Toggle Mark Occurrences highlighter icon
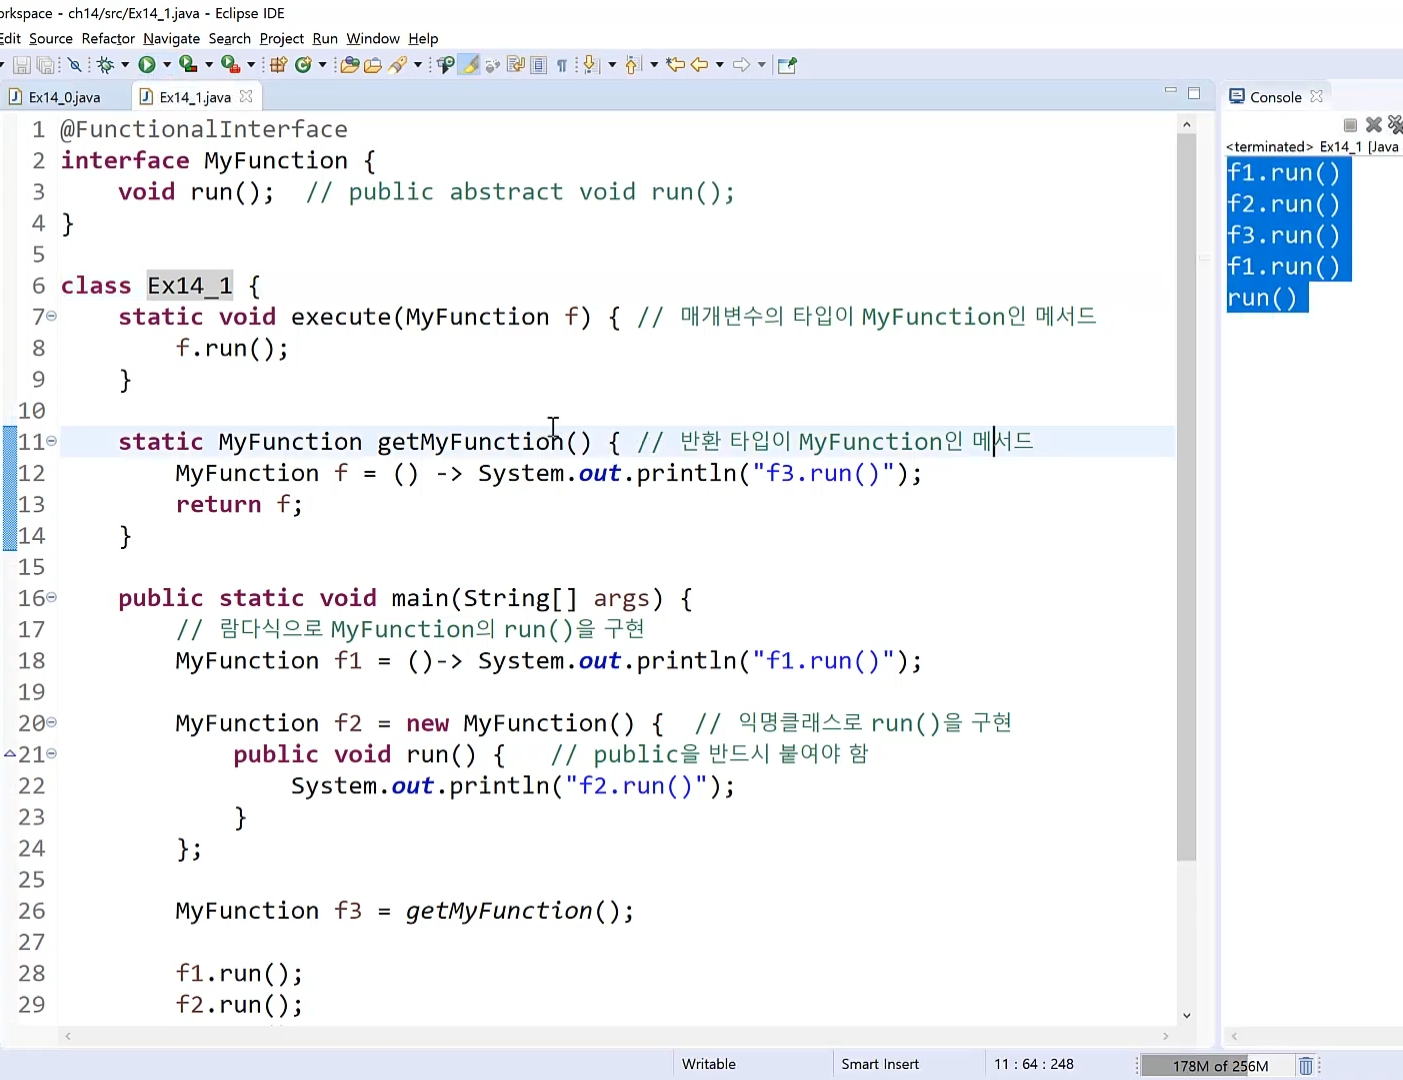The height and width of the screenshot is (1080, 1403). 469,65
